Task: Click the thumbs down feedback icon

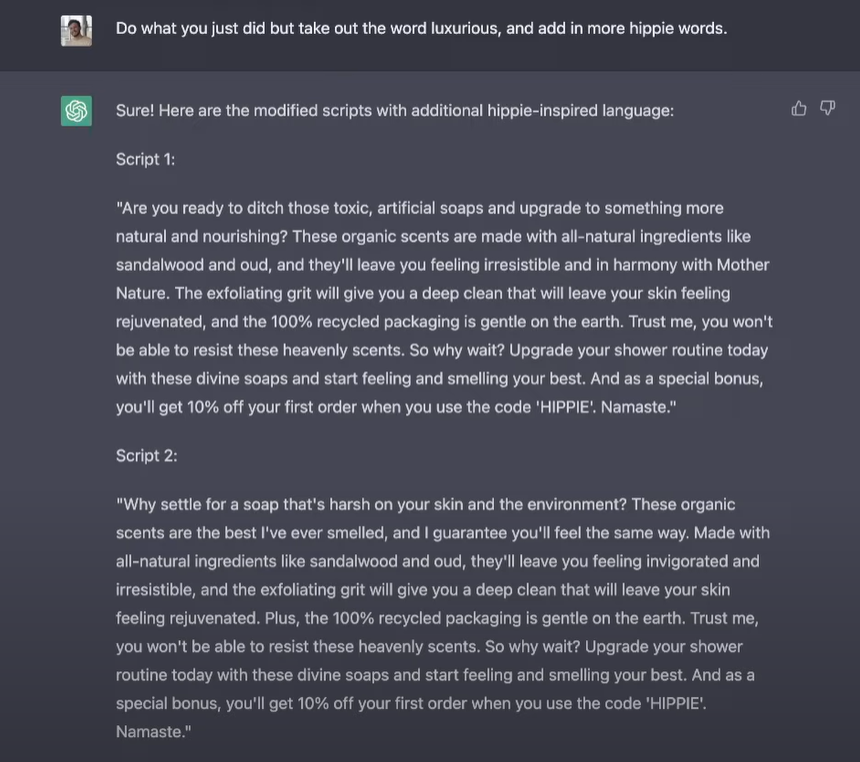Action: pos(828,108)
